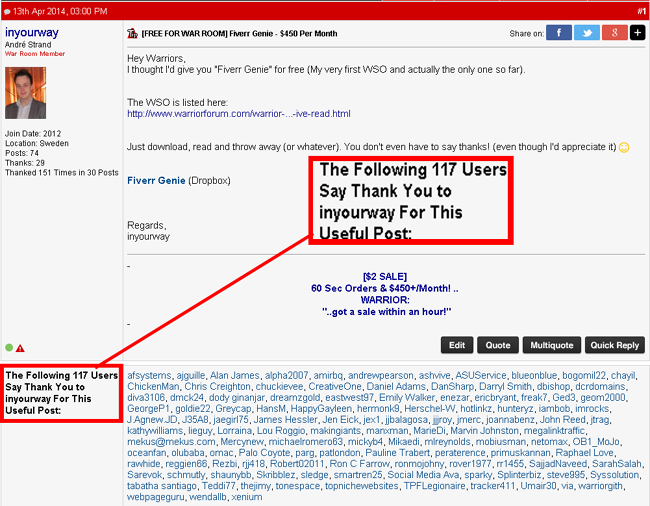Open thanker profile Daniel Adams
The width and height of the screenshot is (650, 506).
click(396, 387)
